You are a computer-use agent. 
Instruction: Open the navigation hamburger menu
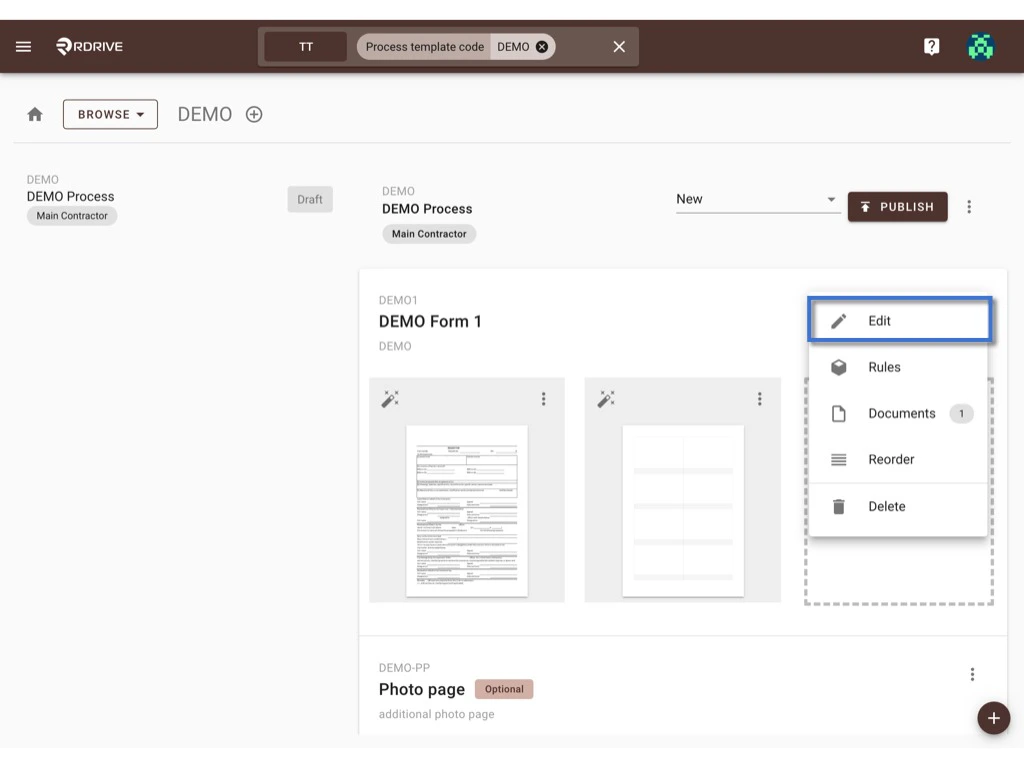23,45
